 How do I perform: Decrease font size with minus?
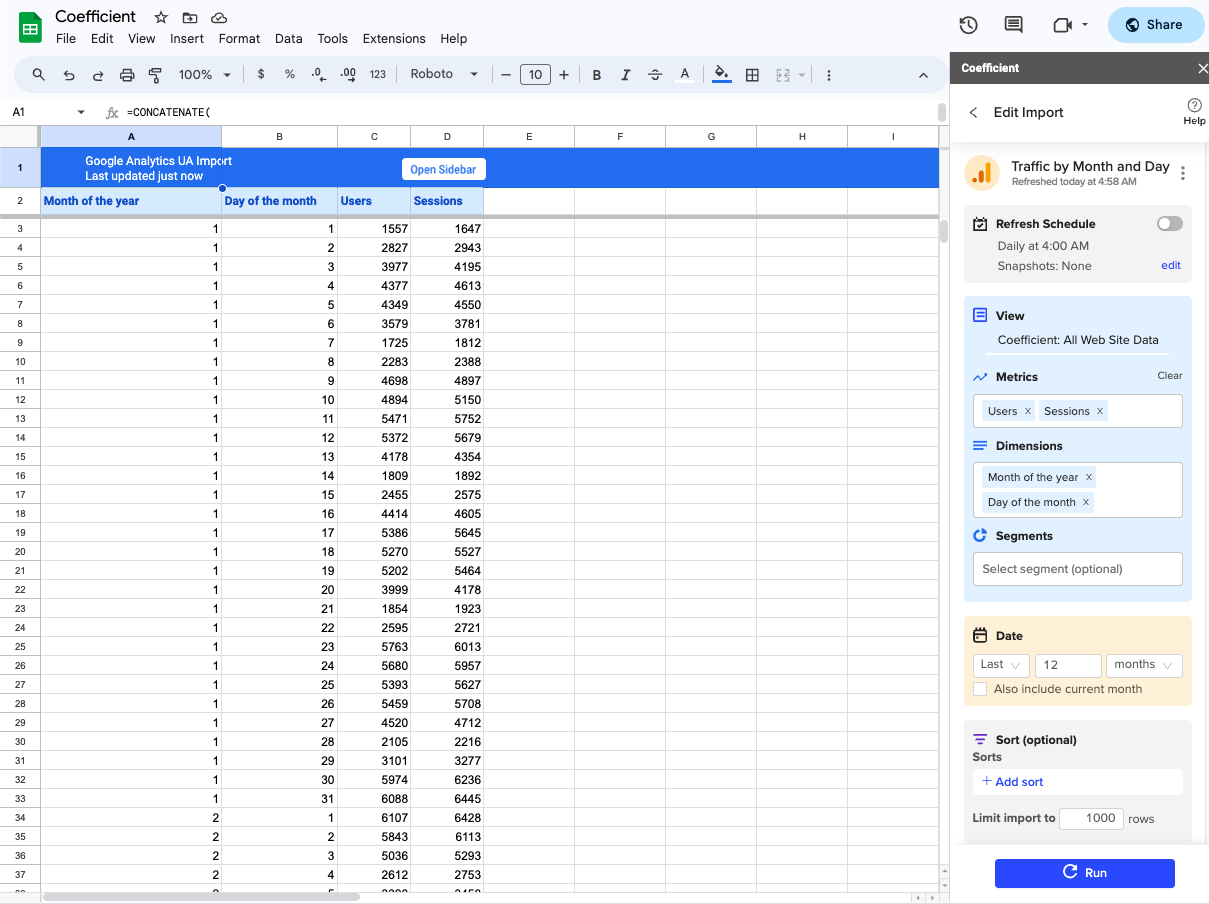coord(507,75)
